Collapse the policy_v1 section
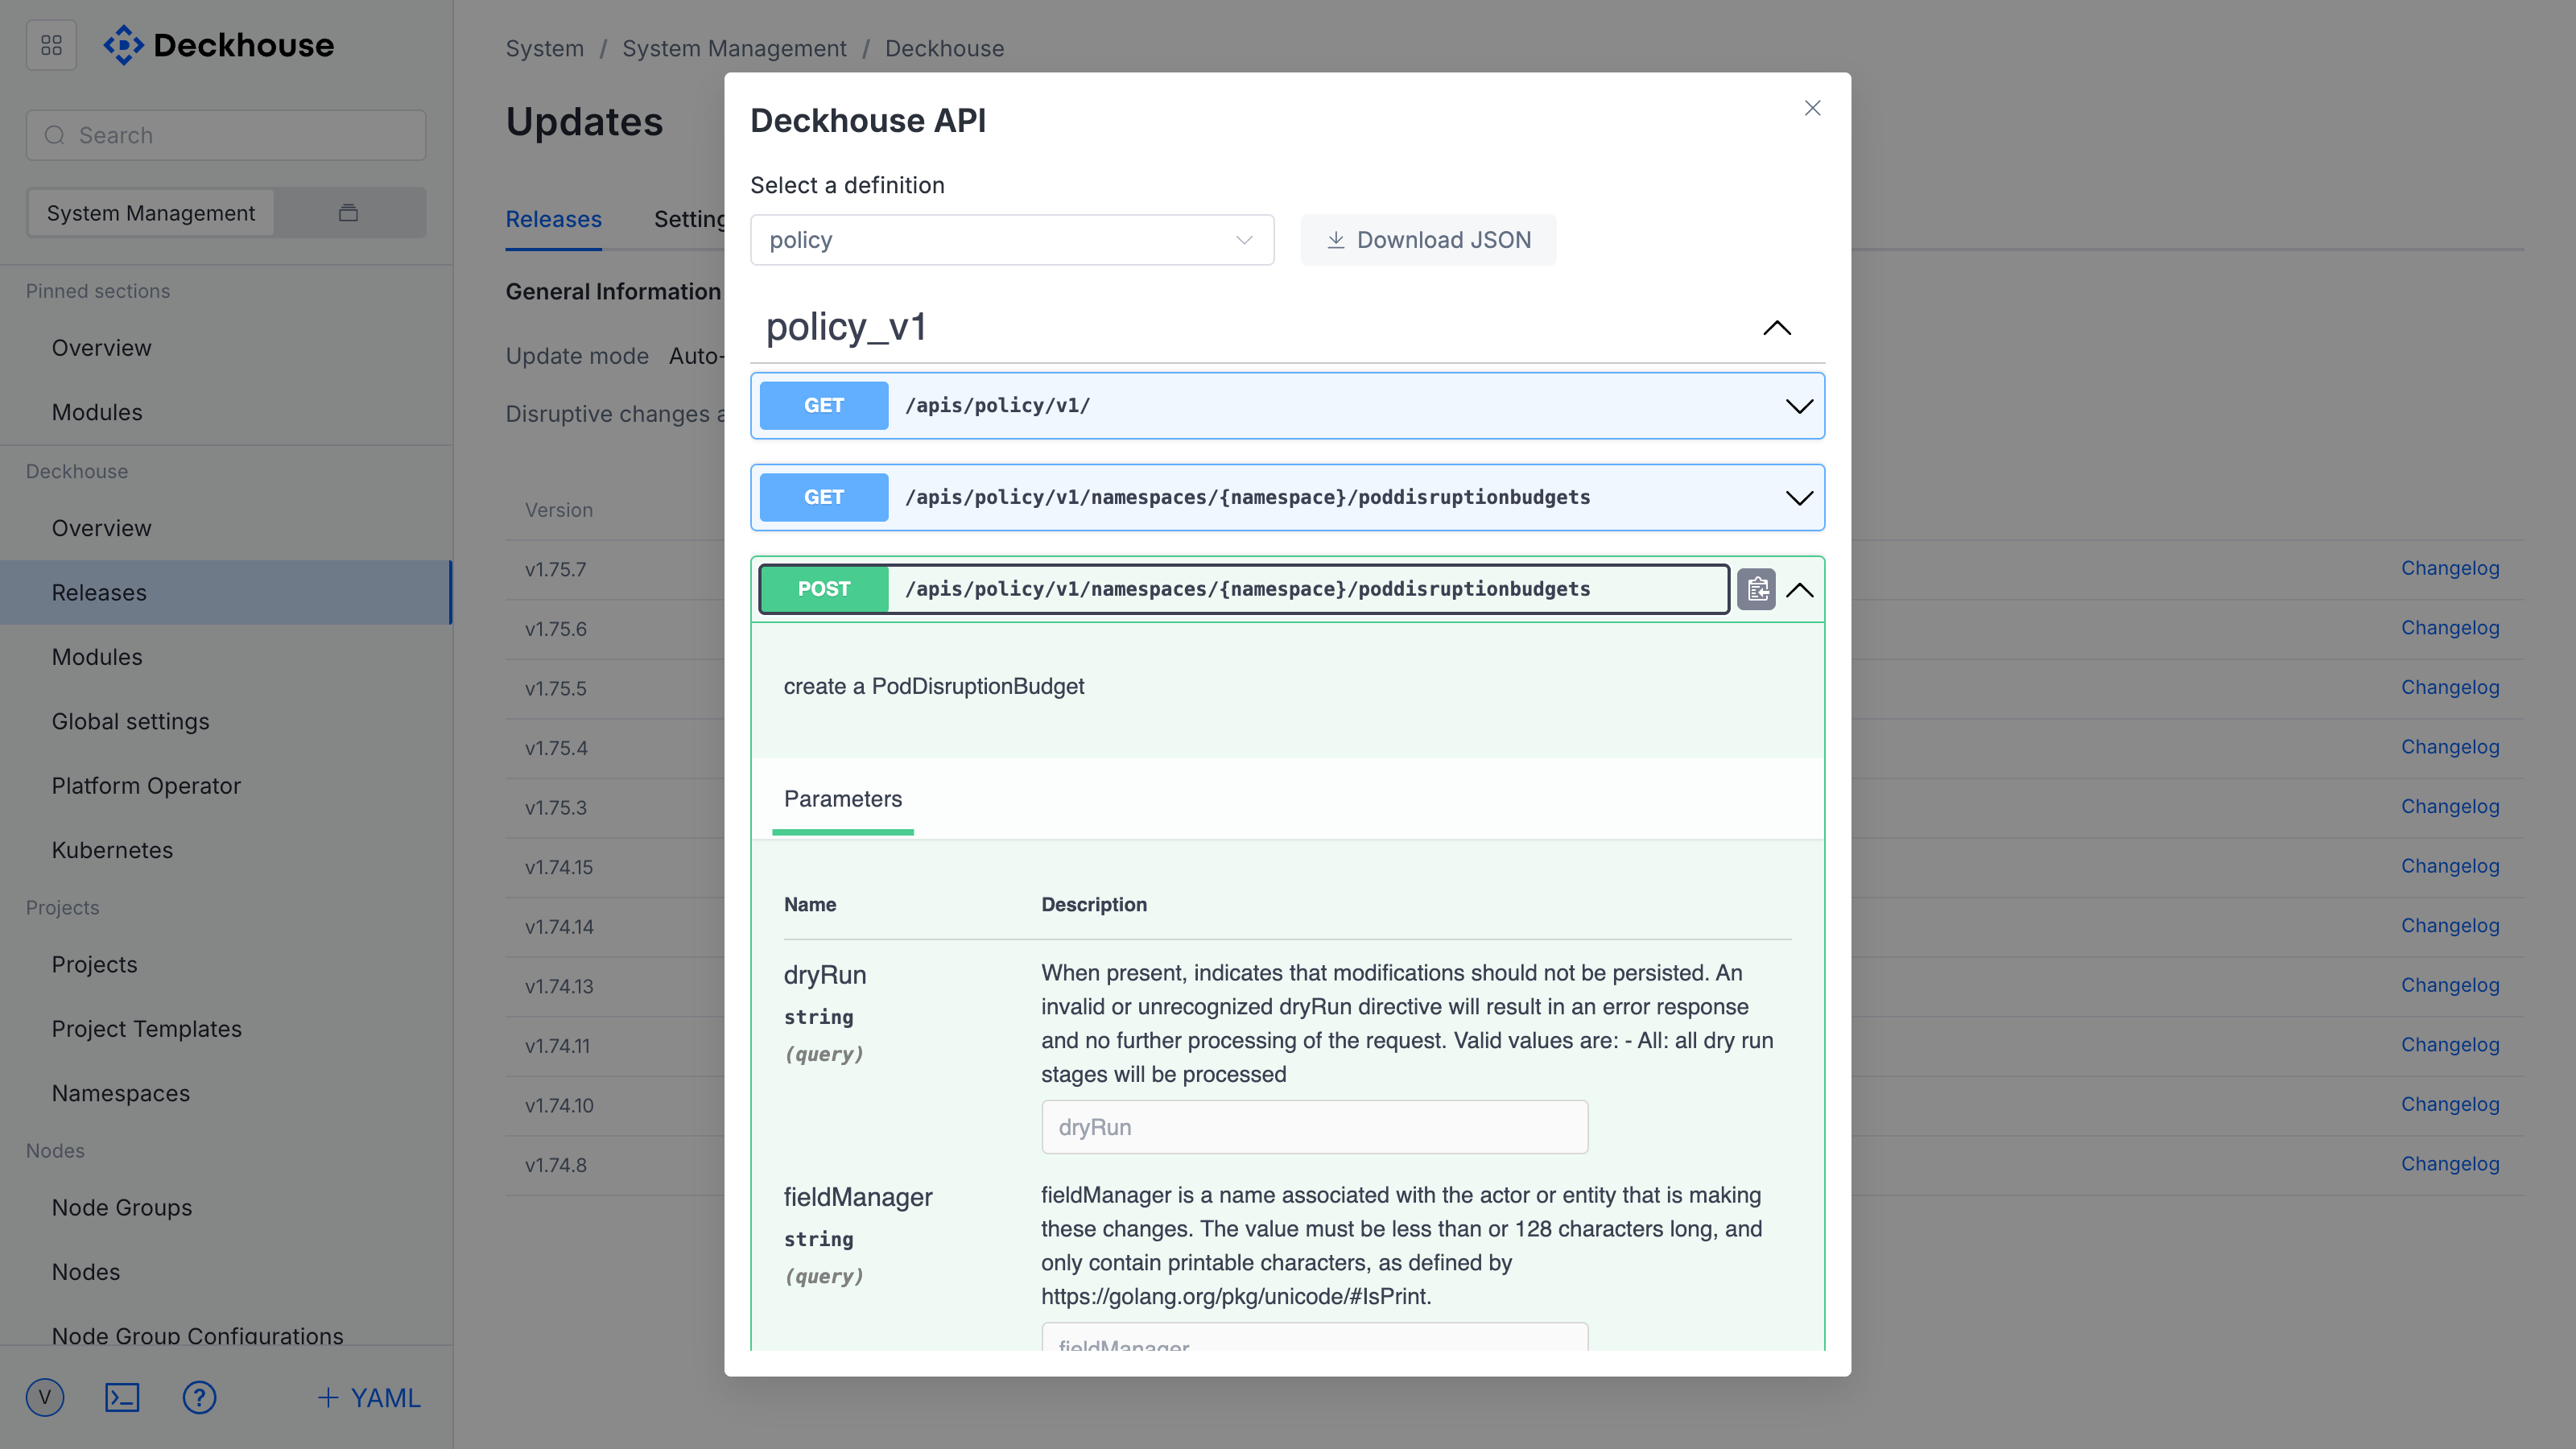2576x1449 pixels. point(1777,328)
